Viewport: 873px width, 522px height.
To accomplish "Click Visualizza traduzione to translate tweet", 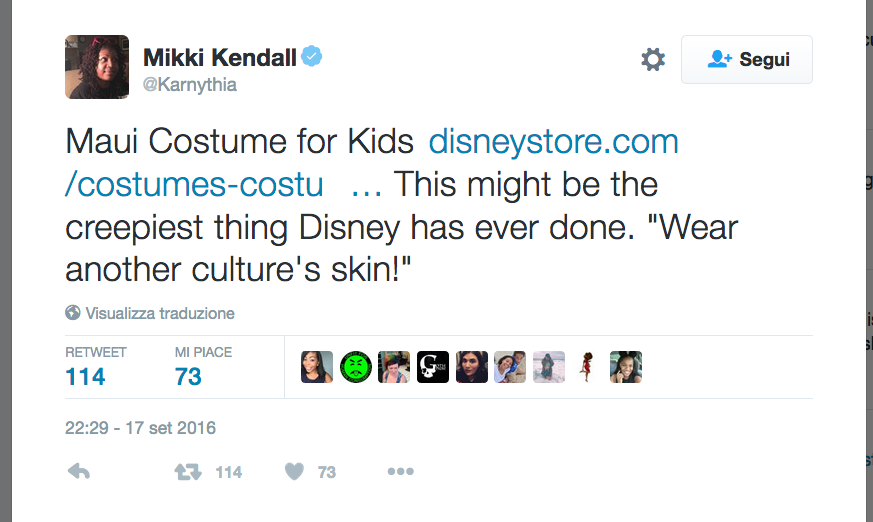I will (160, 313).
